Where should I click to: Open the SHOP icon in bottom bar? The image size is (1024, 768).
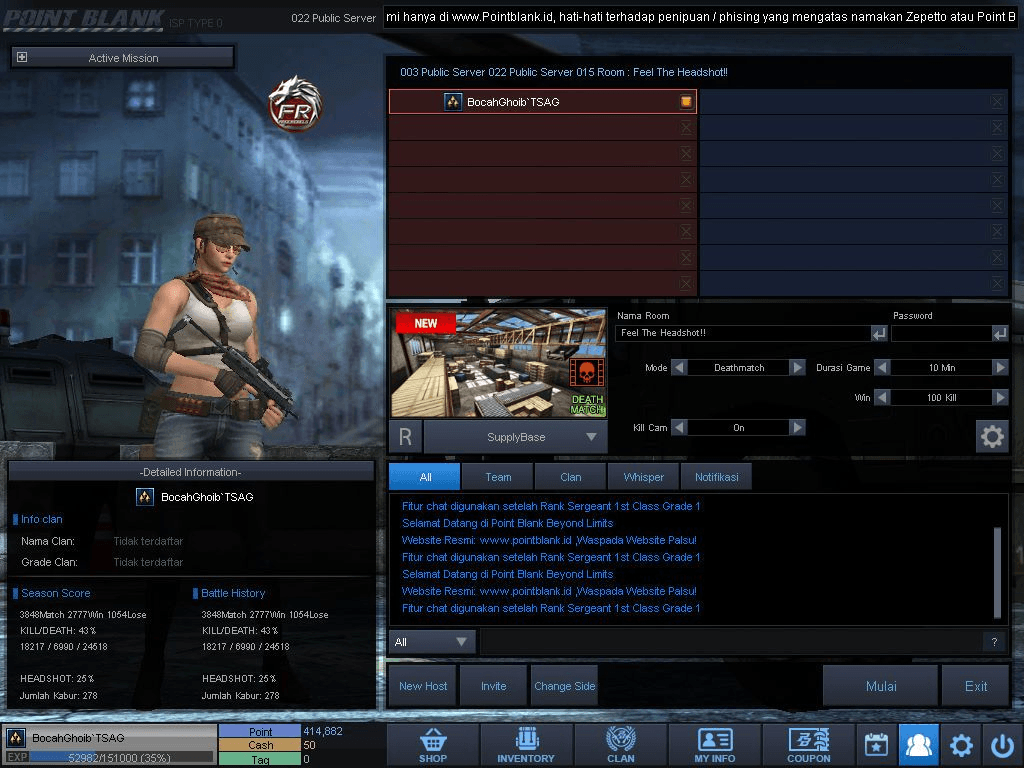432,744
